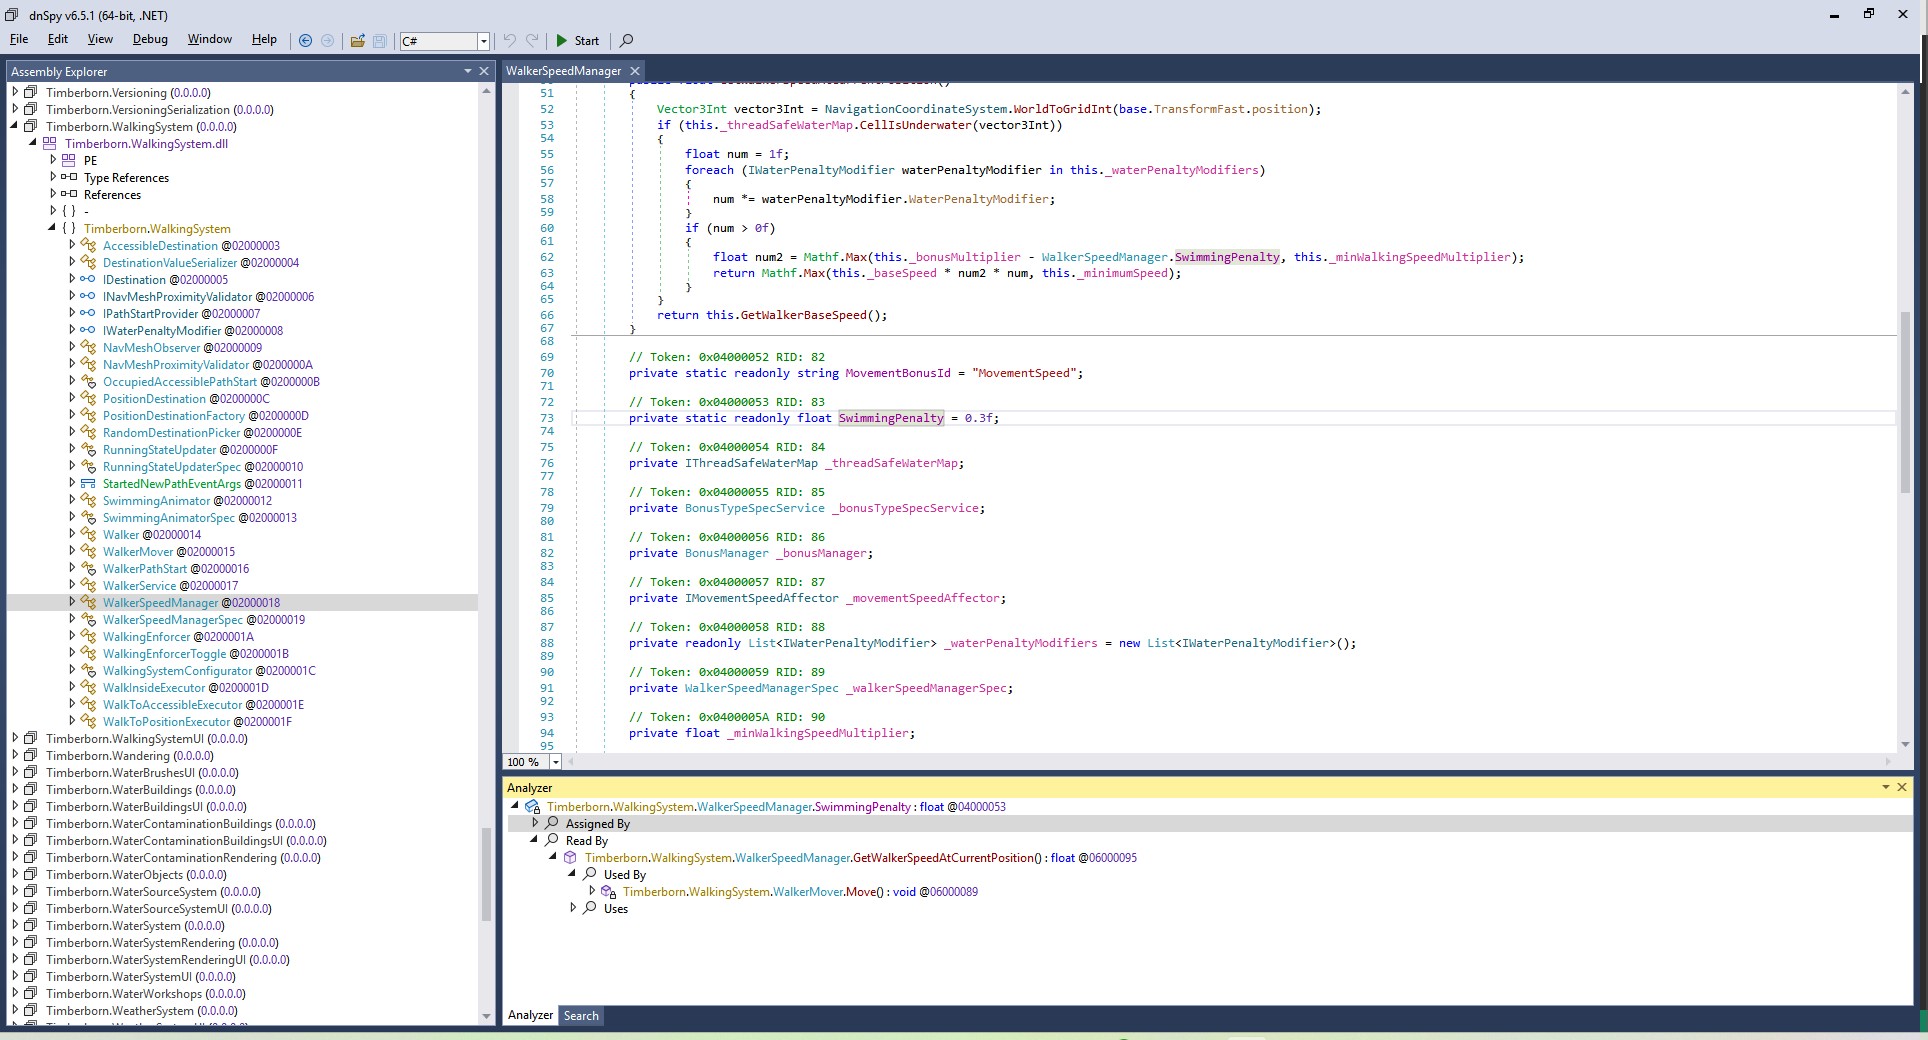The width and height of the screenshot is (1928, 1040).
Task: Click the SwimmingPenalty field icon in Analyzer
Action: pyautogui.click(x=533, y=807)
